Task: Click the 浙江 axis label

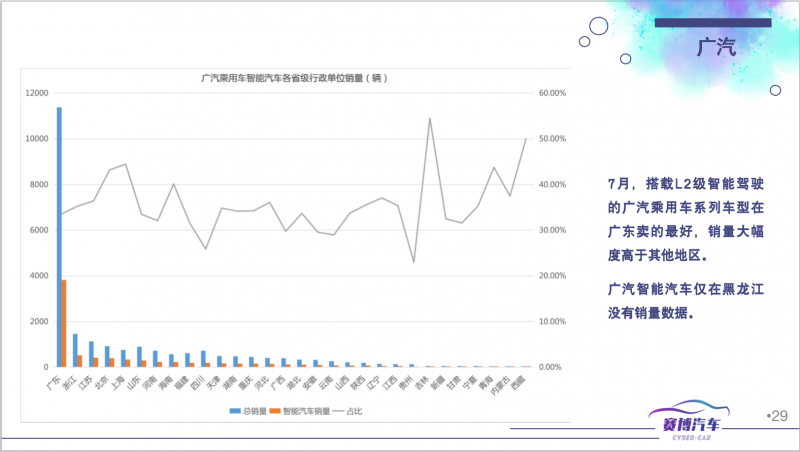Action: pos(69,383)
